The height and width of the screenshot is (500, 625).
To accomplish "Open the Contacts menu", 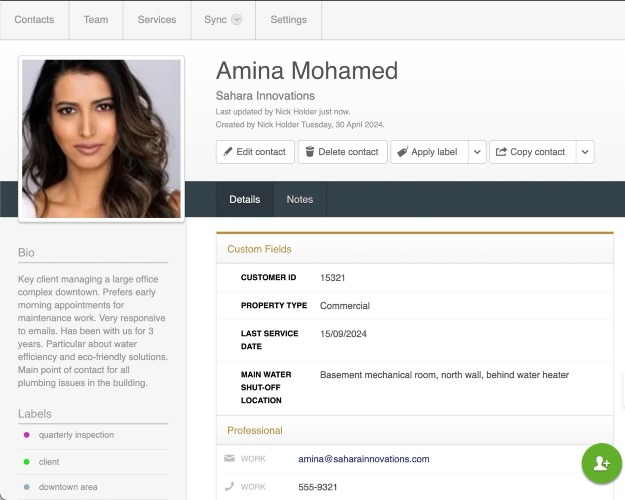I will click(x=34, y=20).
